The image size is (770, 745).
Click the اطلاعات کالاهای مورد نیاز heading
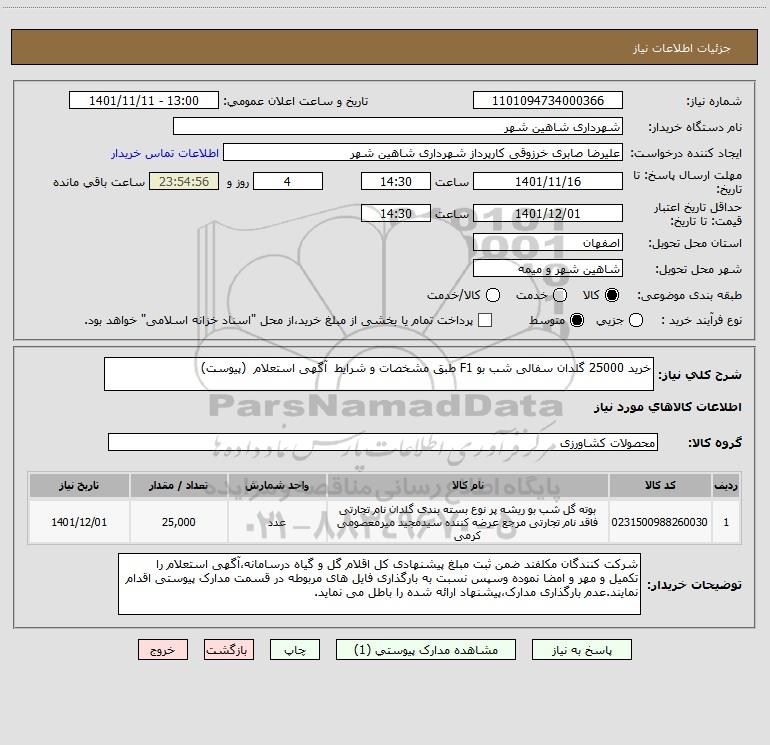(667, 407)
